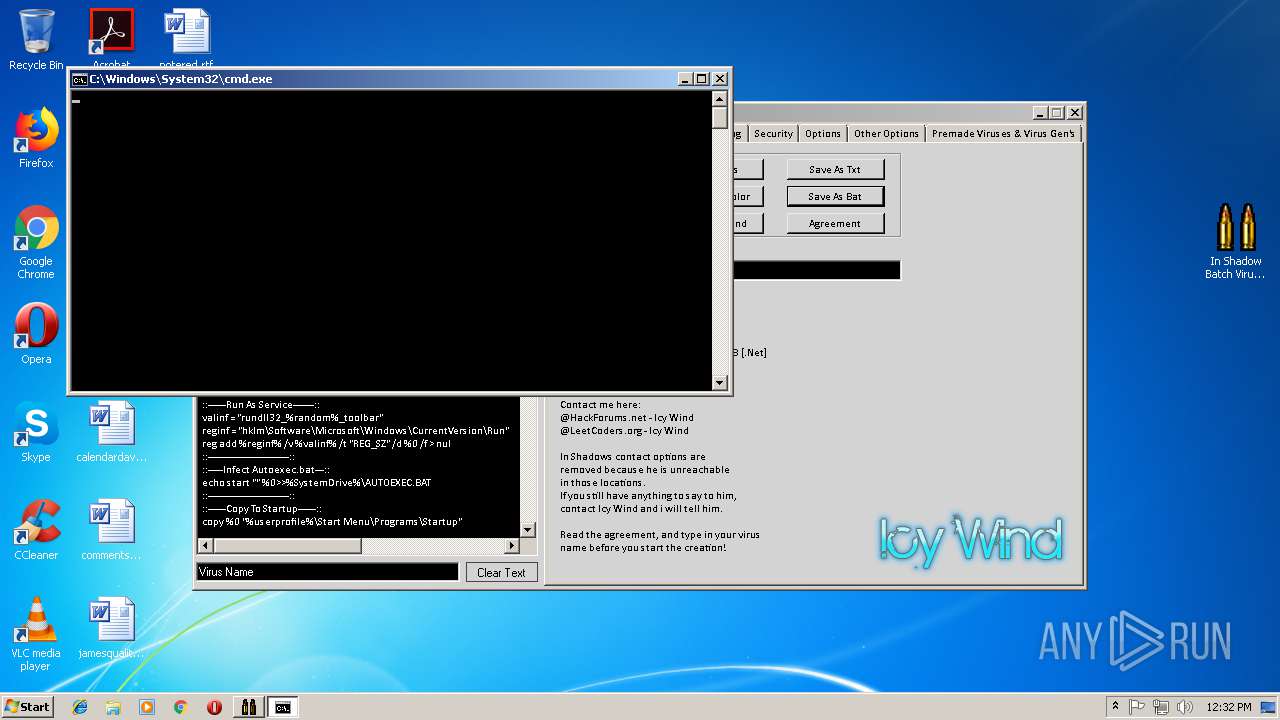
Task: Click the code box vertical scroll down arrow
Action: (x=528, y=530)
